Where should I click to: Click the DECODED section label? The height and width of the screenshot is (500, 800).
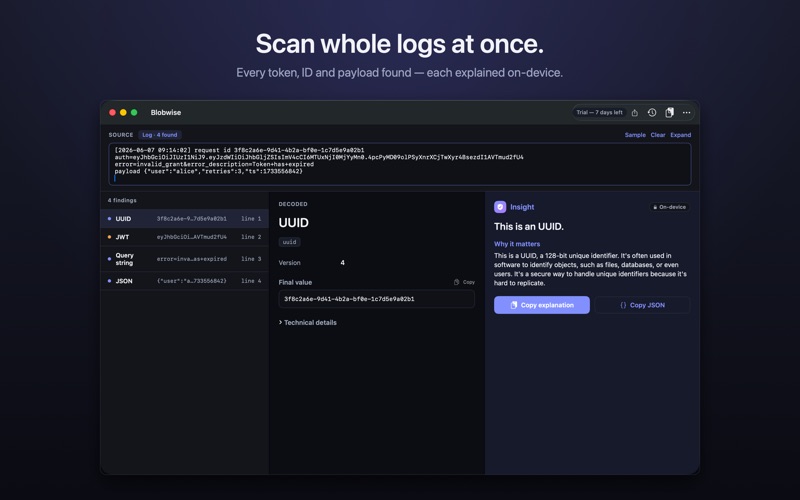293,204
